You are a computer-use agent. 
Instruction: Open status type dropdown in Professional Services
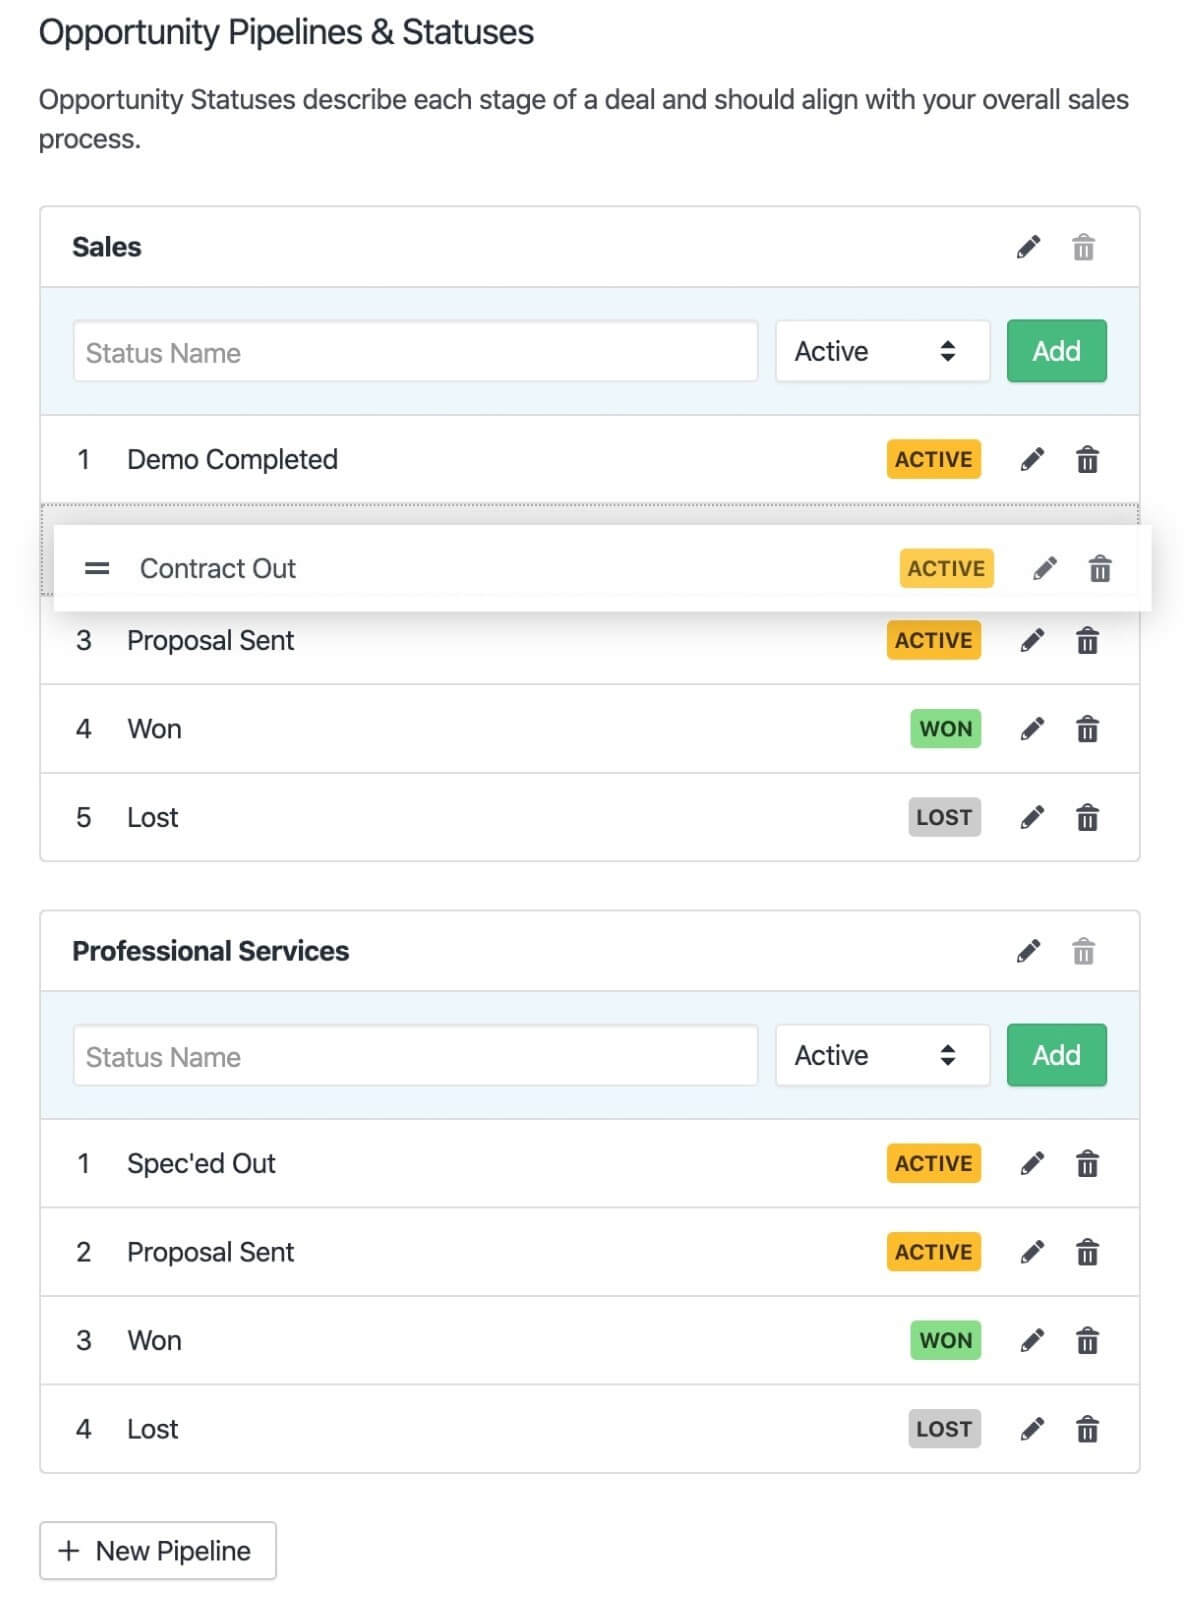tap(881, 1055)
